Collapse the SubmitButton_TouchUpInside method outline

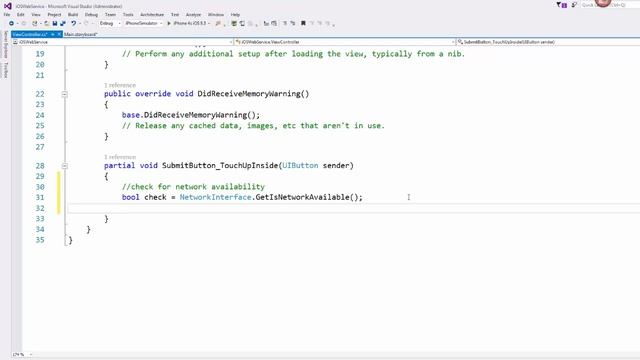[64, 166]
